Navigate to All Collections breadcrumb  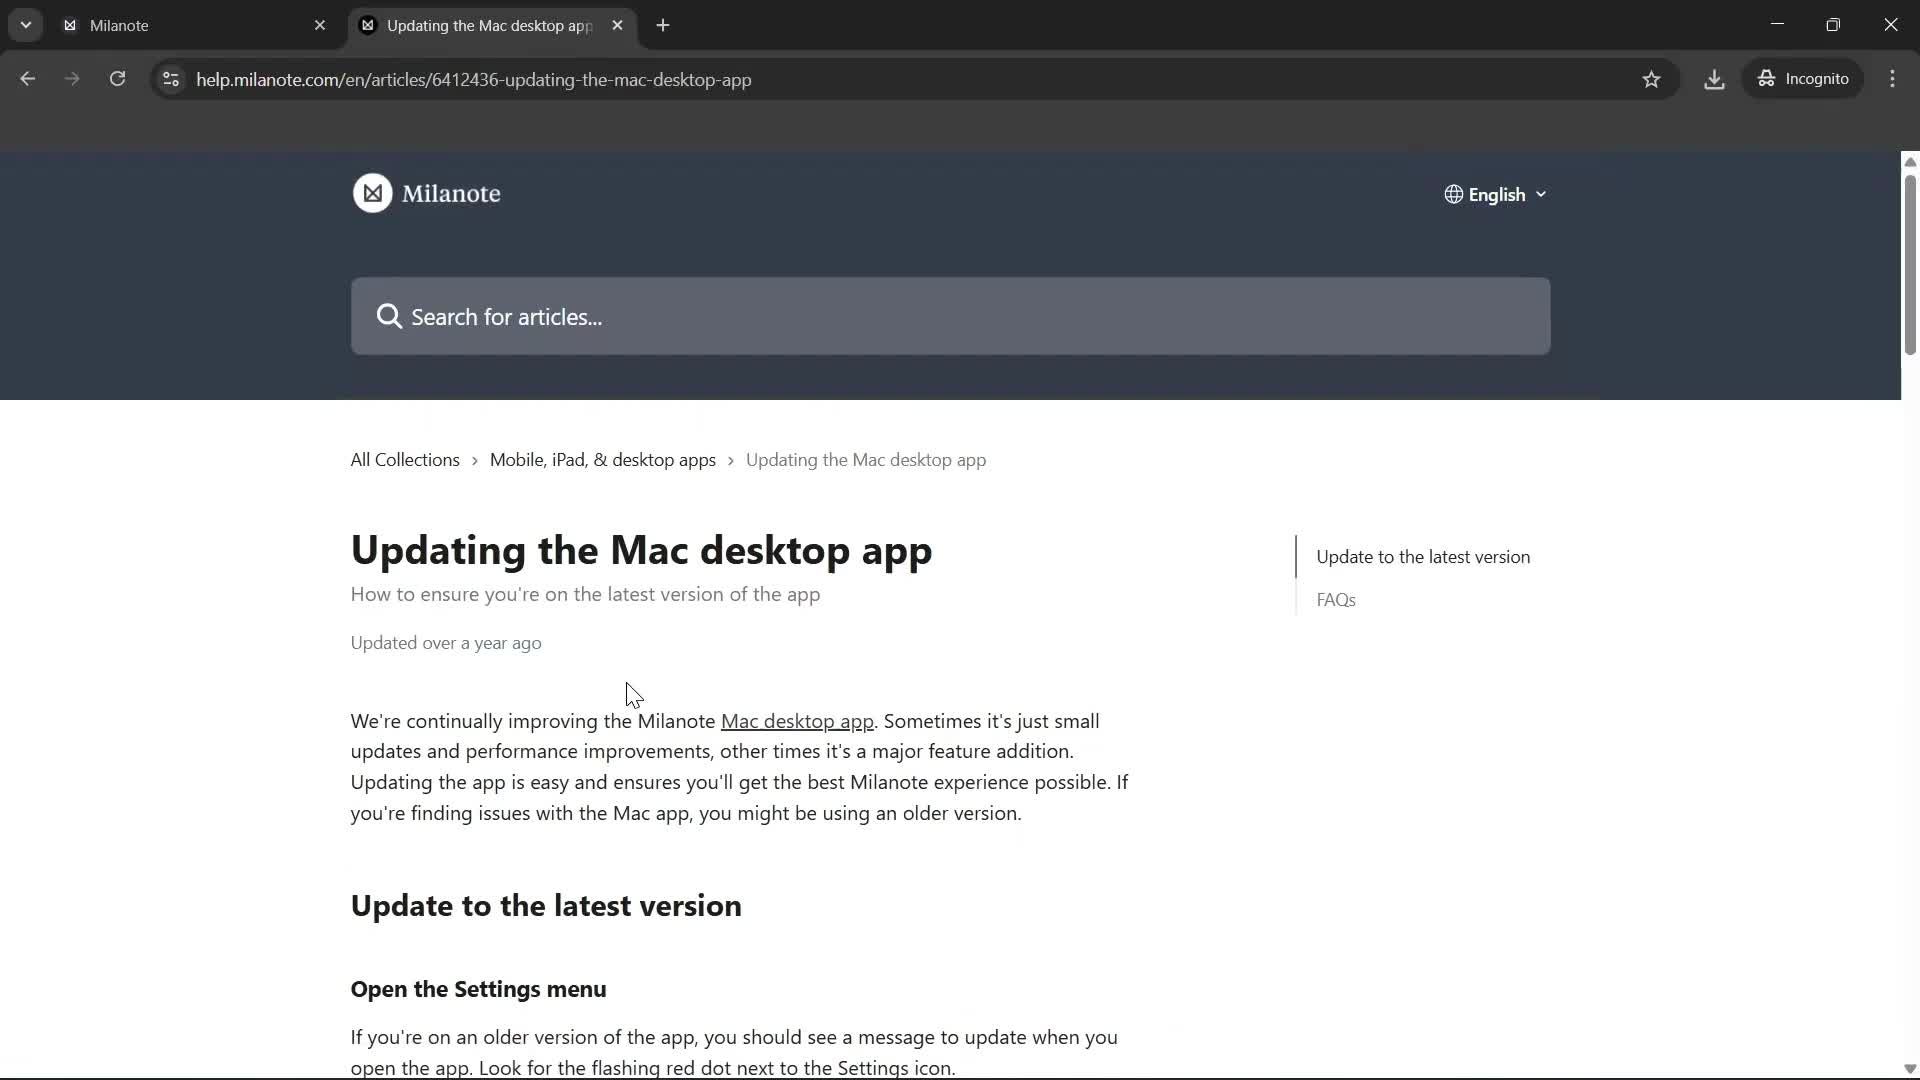[x=403, y=459]
